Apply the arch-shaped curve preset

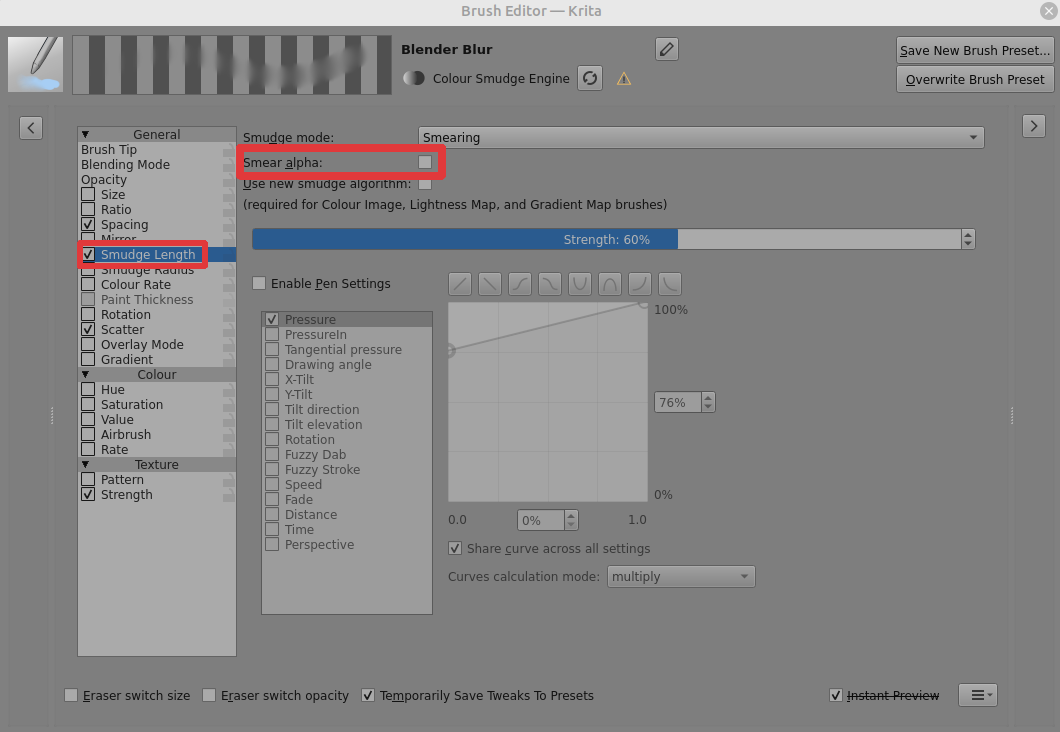tap(610, 284)
